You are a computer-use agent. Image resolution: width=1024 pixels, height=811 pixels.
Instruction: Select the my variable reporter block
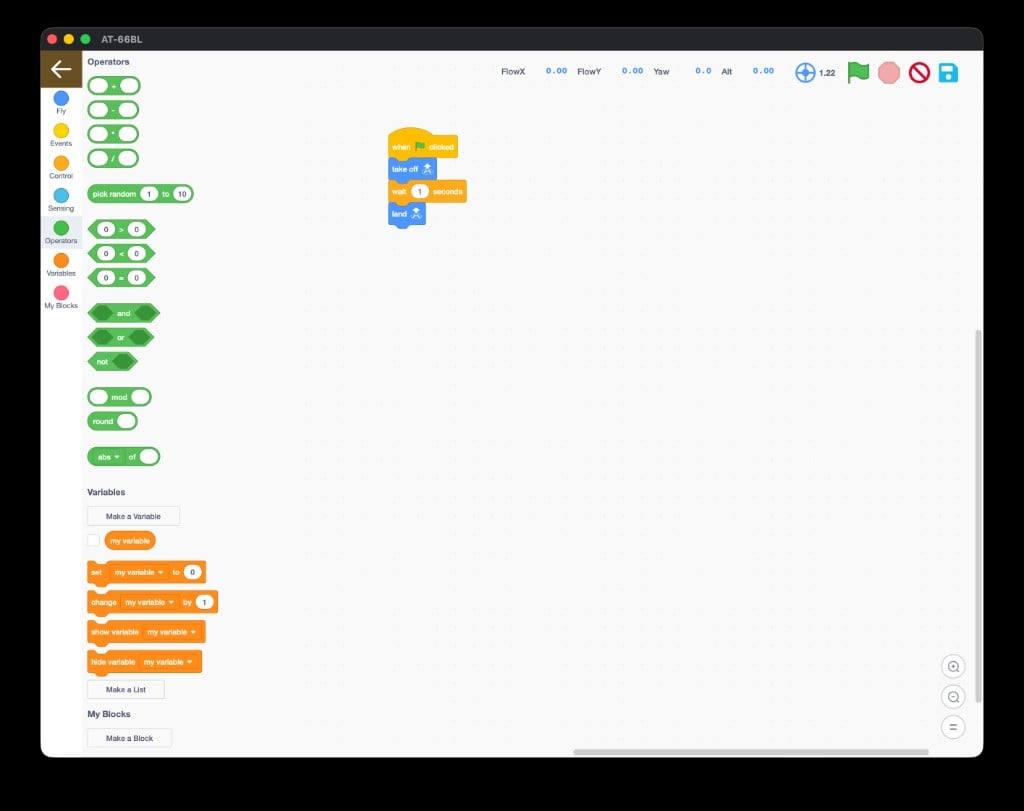(x=130, y=541)
